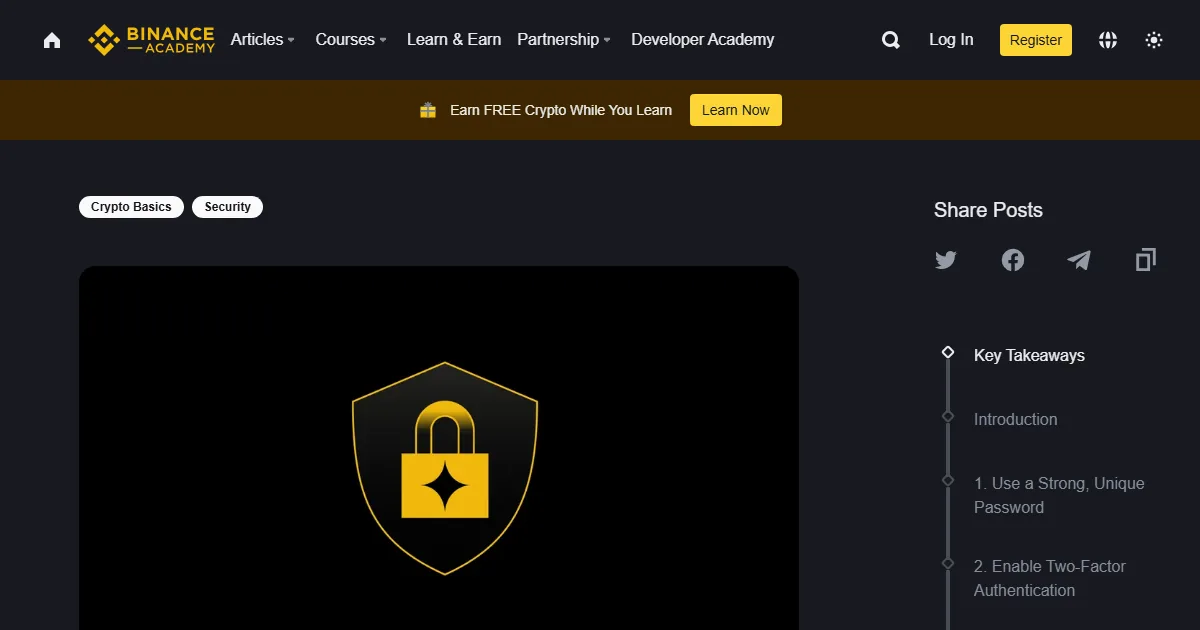The image size is (1200, 630).
Task: Share the post on Twitter
Action: point(946,260)
